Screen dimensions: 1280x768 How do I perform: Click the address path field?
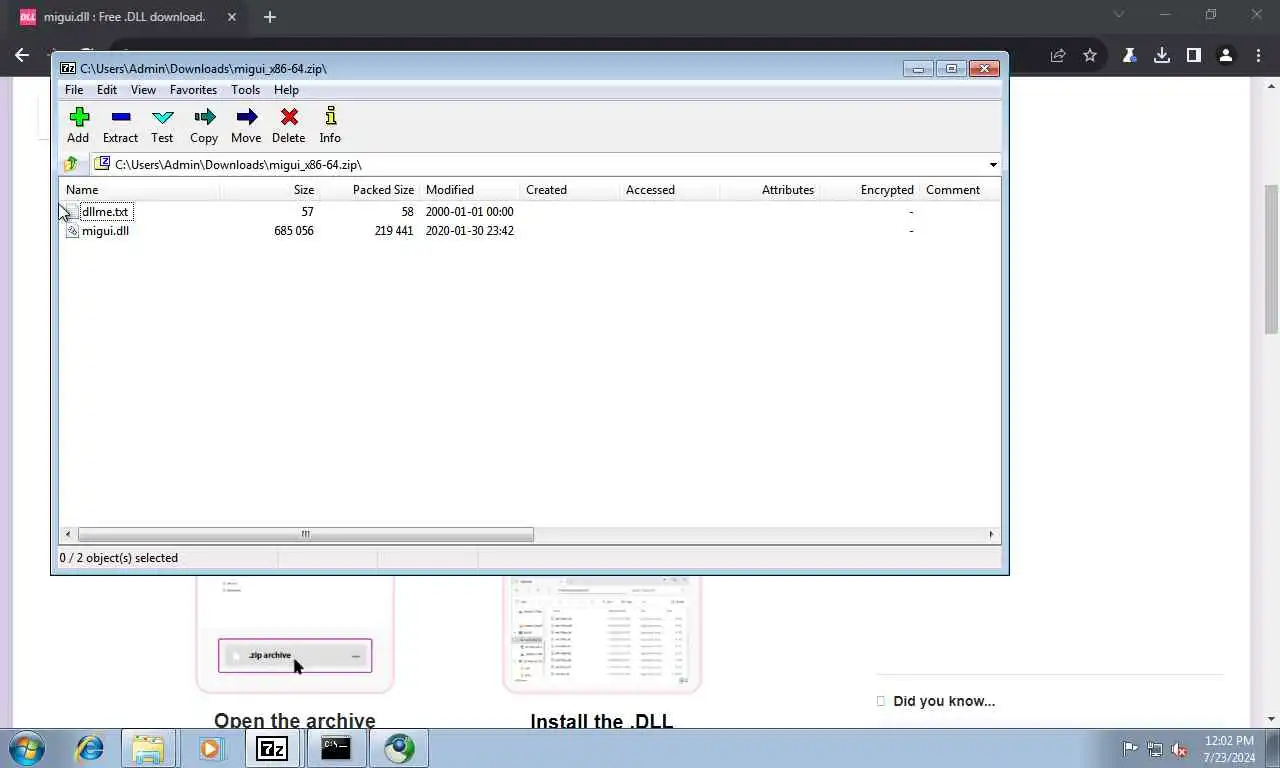pos(546,164)
